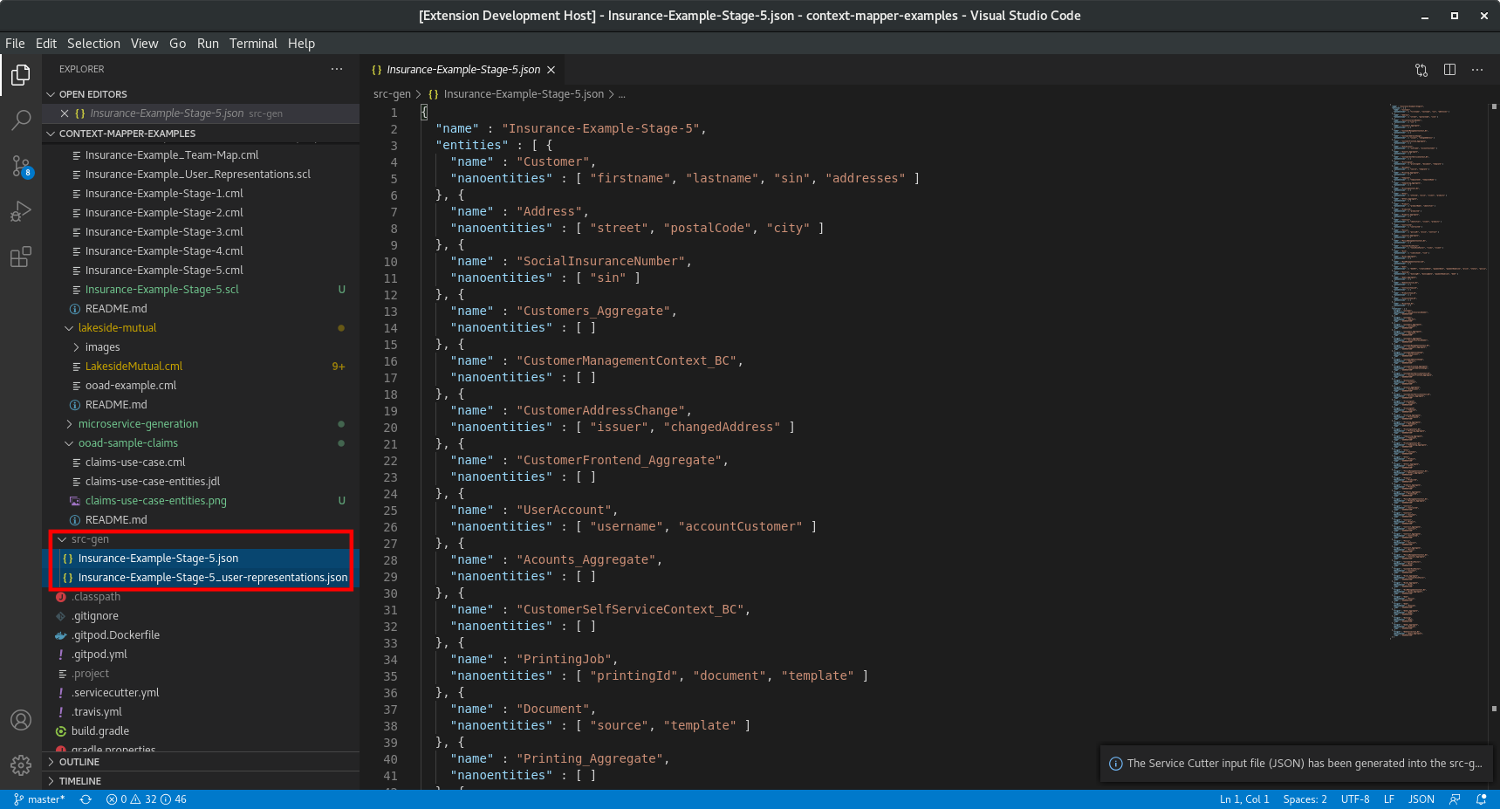Change indentation via Spaces: 2
This screenshot has width=1500, height=809.
(x=1305, y=800)
